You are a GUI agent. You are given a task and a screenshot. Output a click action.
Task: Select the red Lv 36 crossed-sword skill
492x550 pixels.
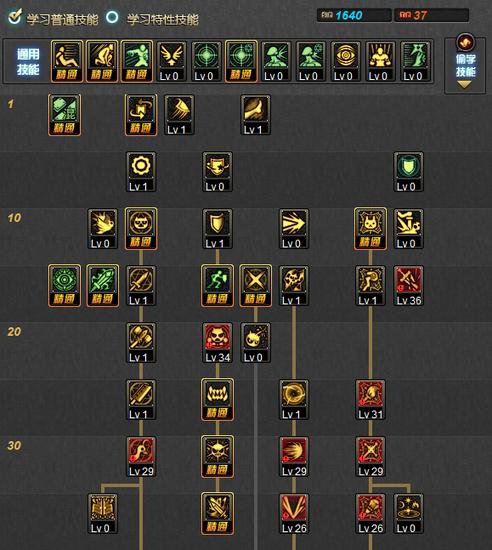409,286
